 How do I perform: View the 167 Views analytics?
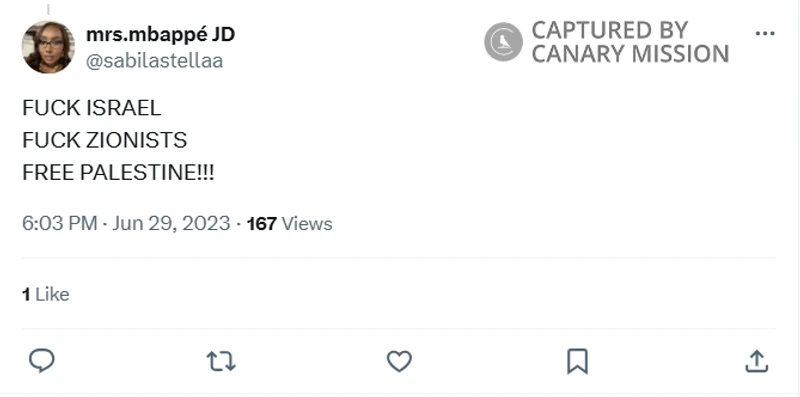tap(289, 224)
